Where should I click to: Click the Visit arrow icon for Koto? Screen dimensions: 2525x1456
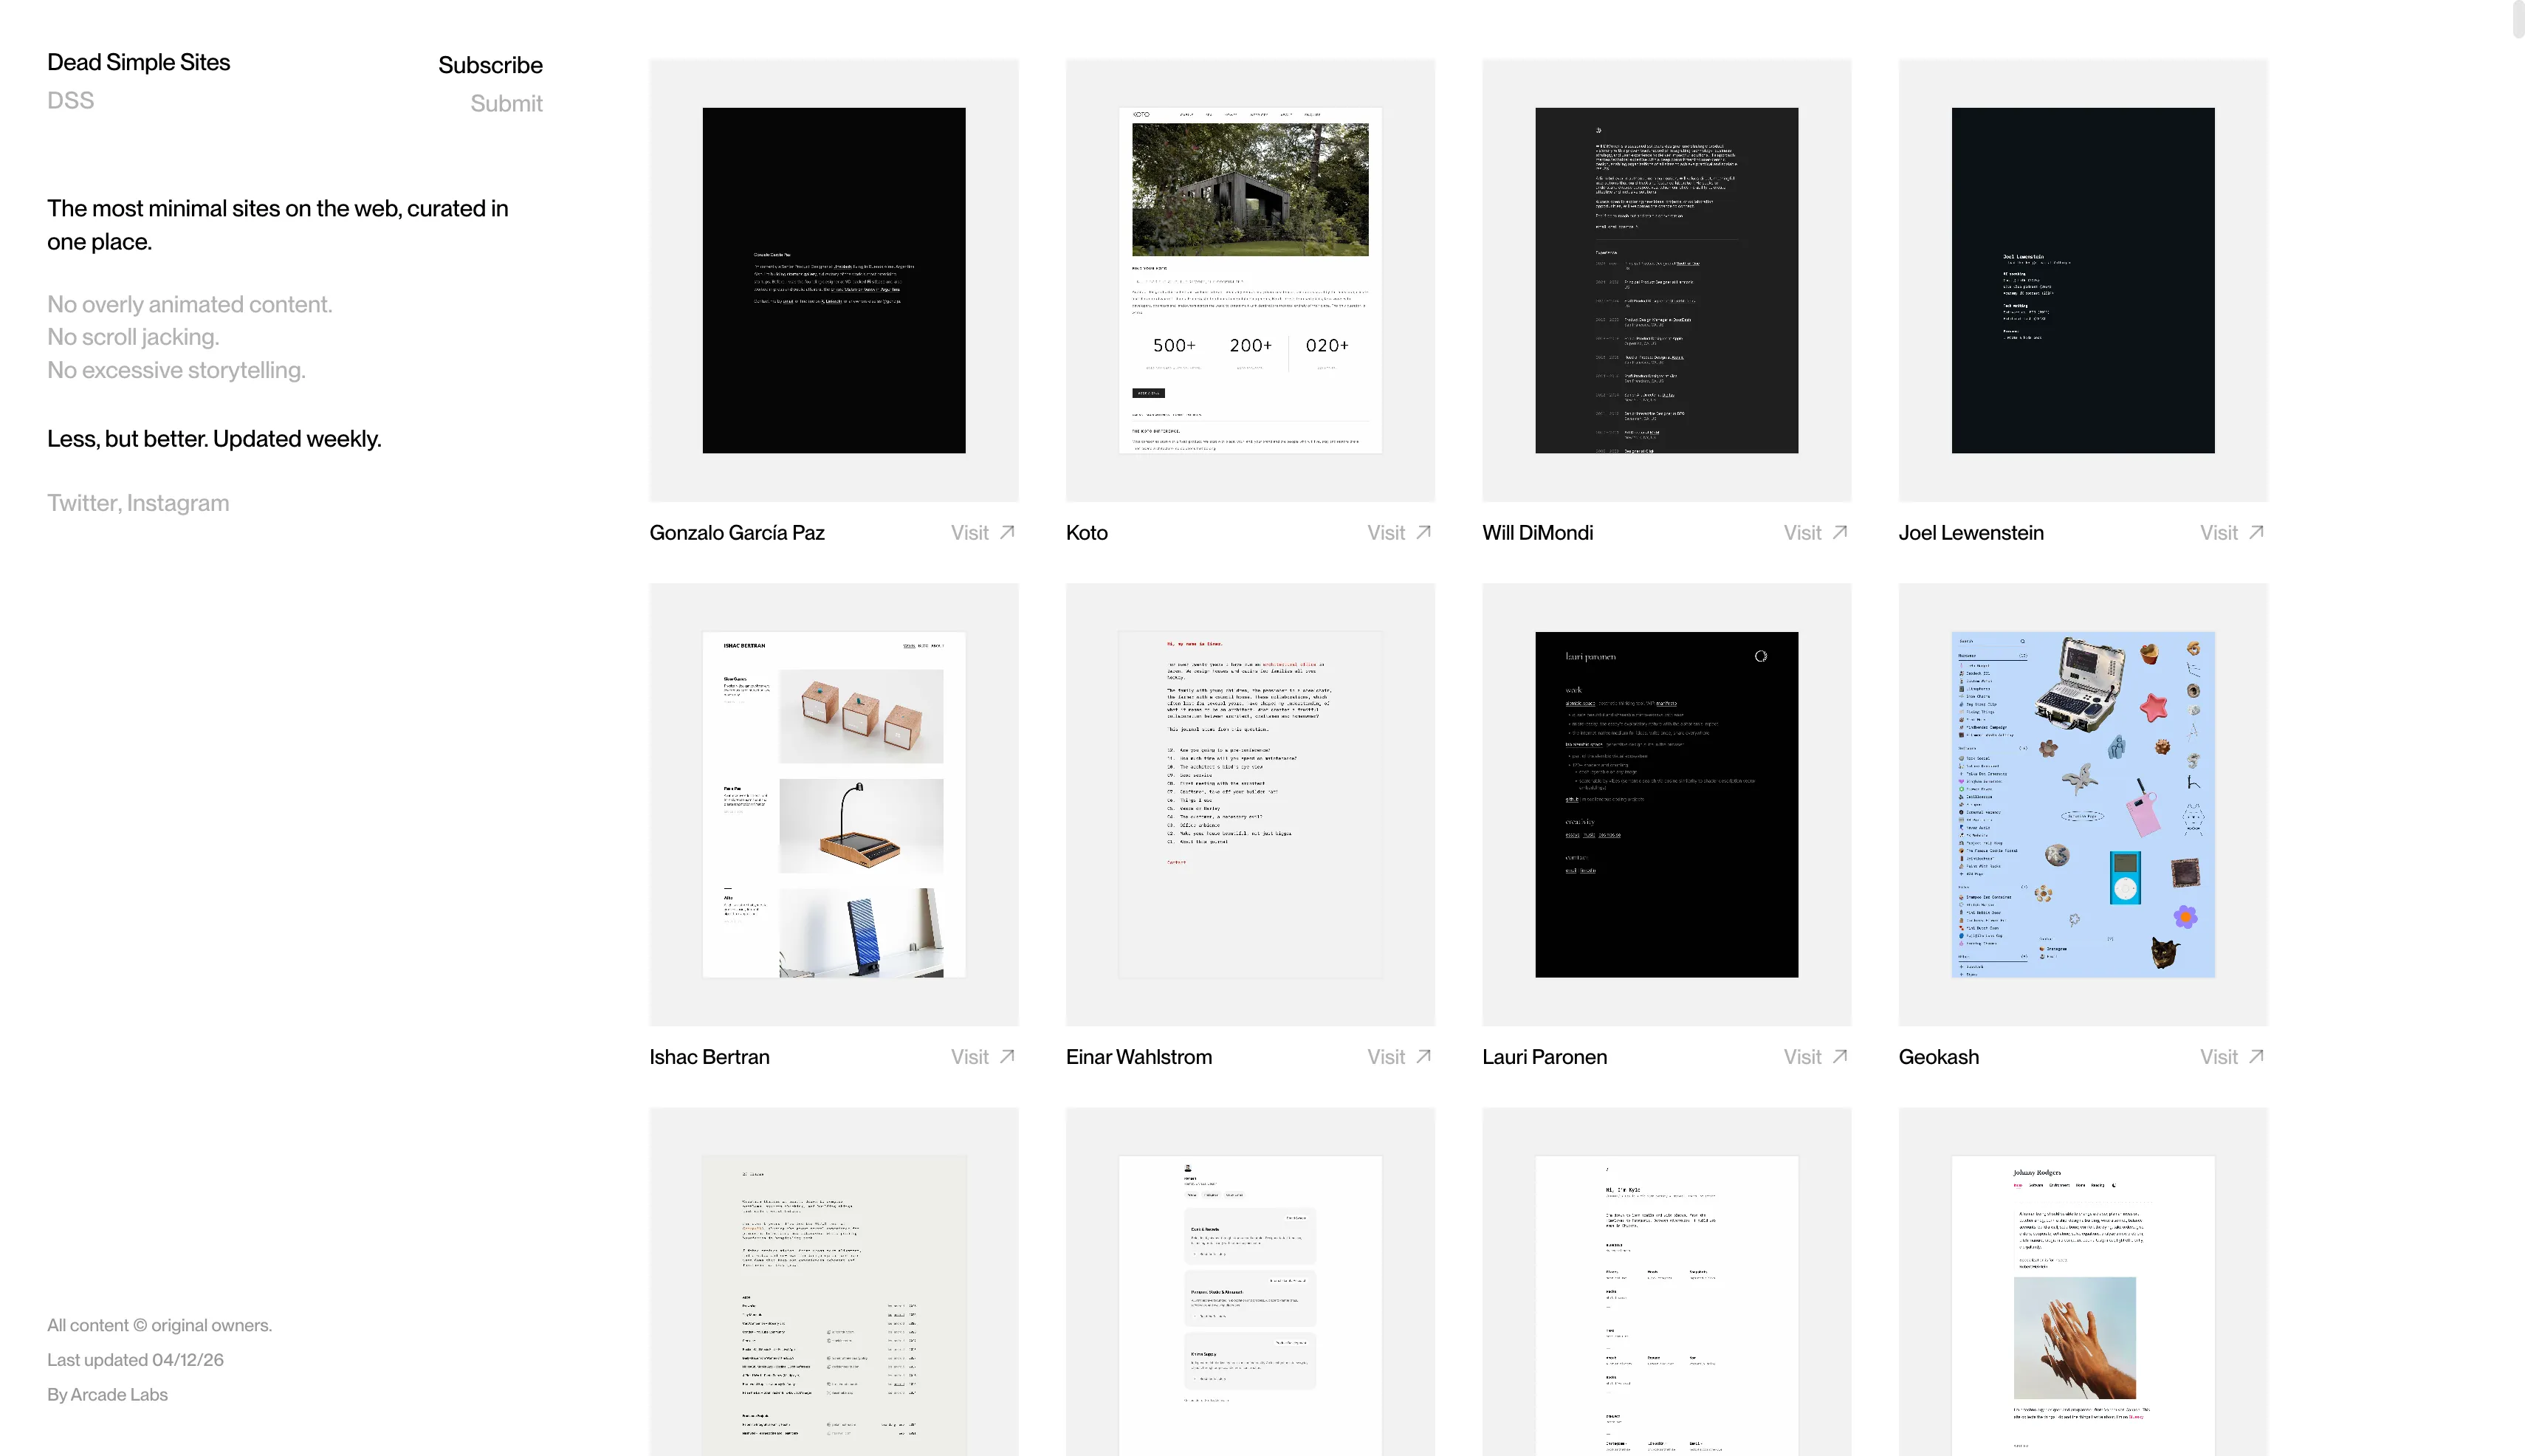pos(1423,532)
